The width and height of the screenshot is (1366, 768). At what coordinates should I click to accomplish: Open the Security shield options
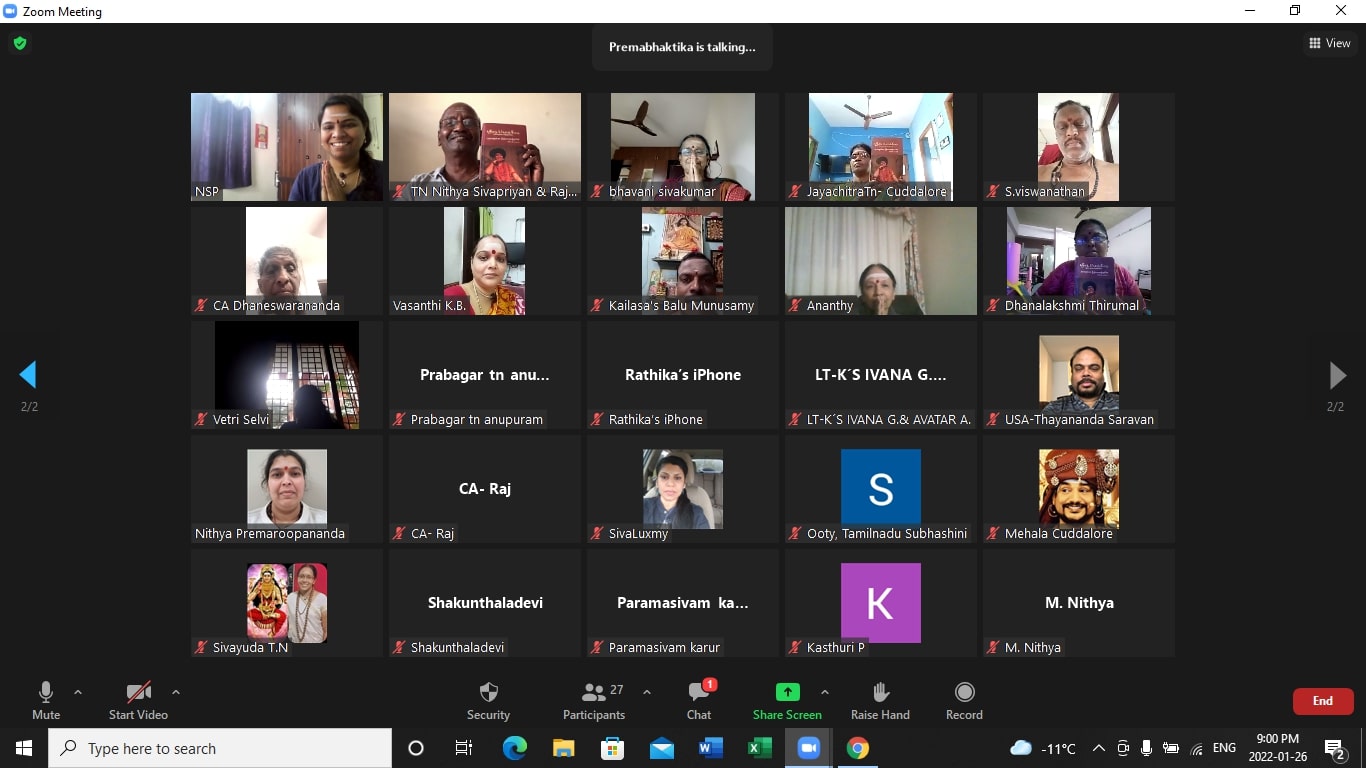[488, 700]
